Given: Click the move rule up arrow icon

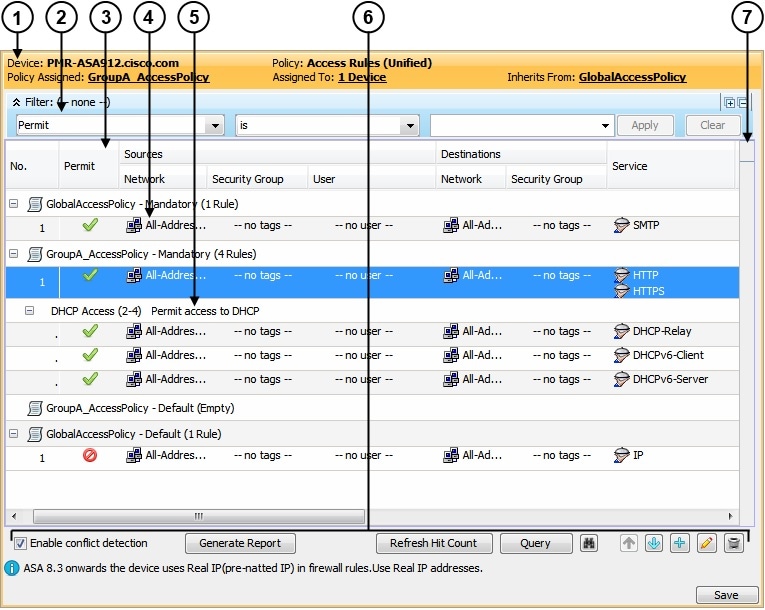Looking at the screenshot, I should (629, 543).
